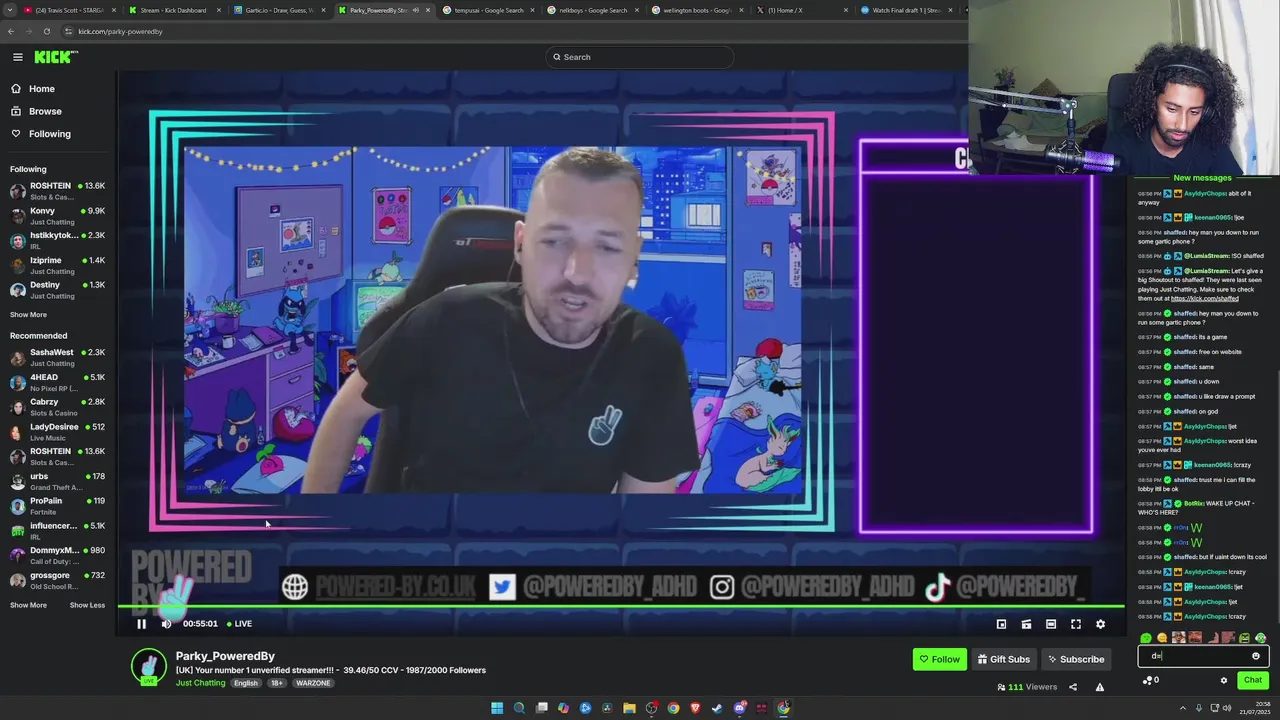This screenshot has width=1280, height=720.
Task: Switch to Home / X tab
Action: (x=801, y=10)
